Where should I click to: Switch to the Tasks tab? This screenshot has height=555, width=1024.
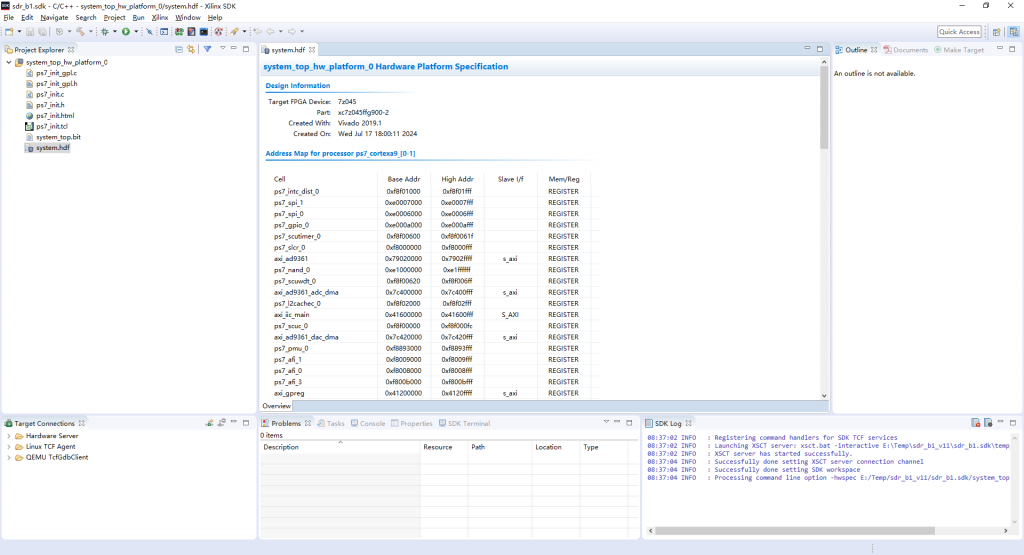coord(331,423)
